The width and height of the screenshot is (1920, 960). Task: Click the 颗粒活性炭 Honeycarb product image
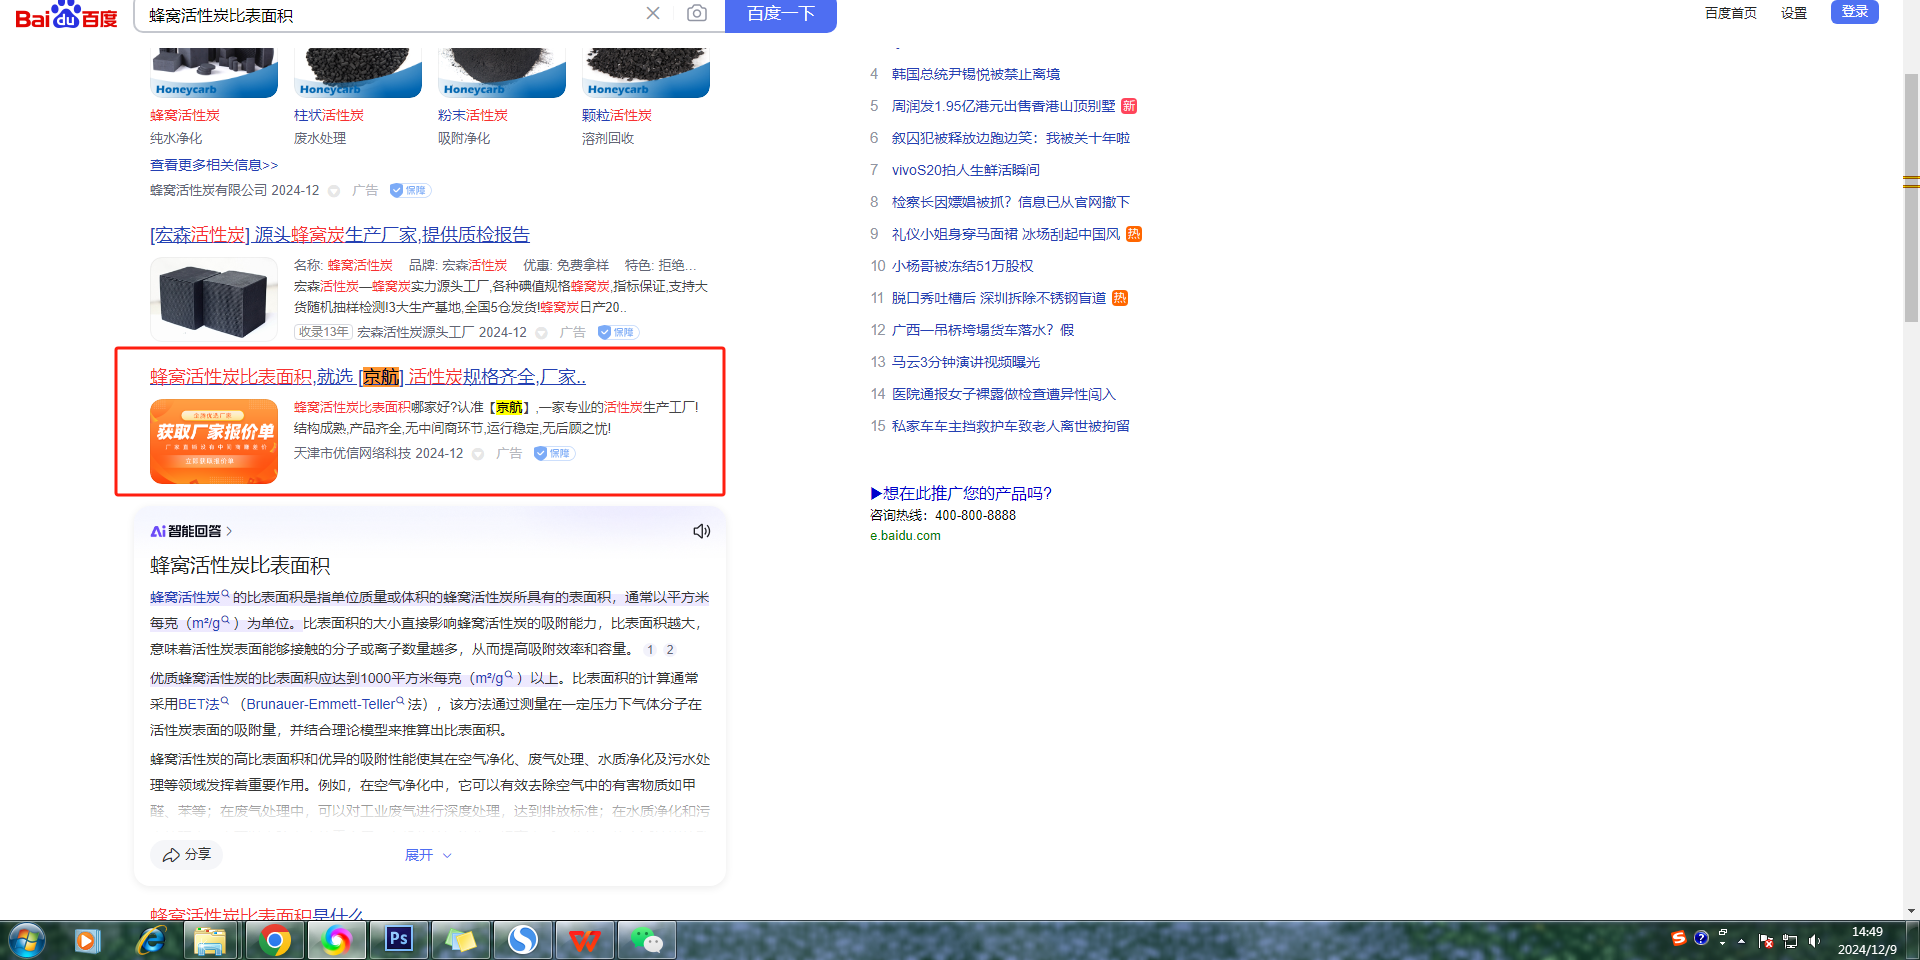(x=646, y=73)
